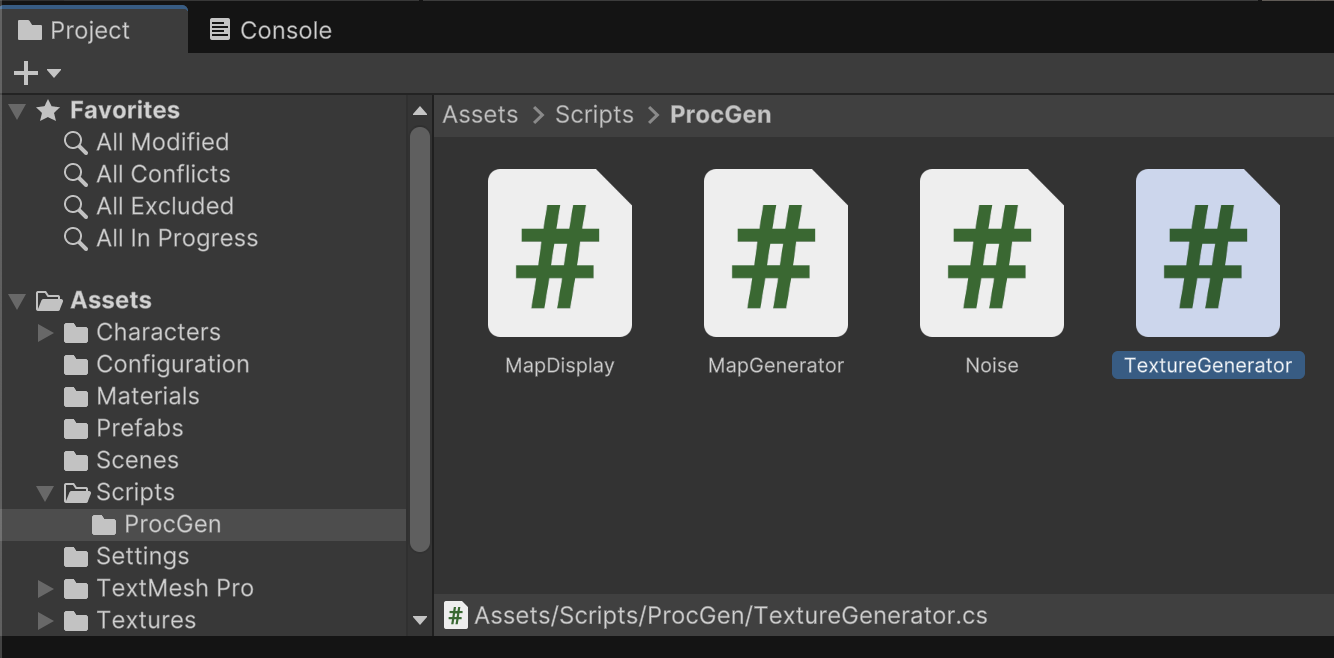This screenshot has height=658, width=1334.
Task: Collapse the Assets folder tree
Action: (x=17, y=300)
